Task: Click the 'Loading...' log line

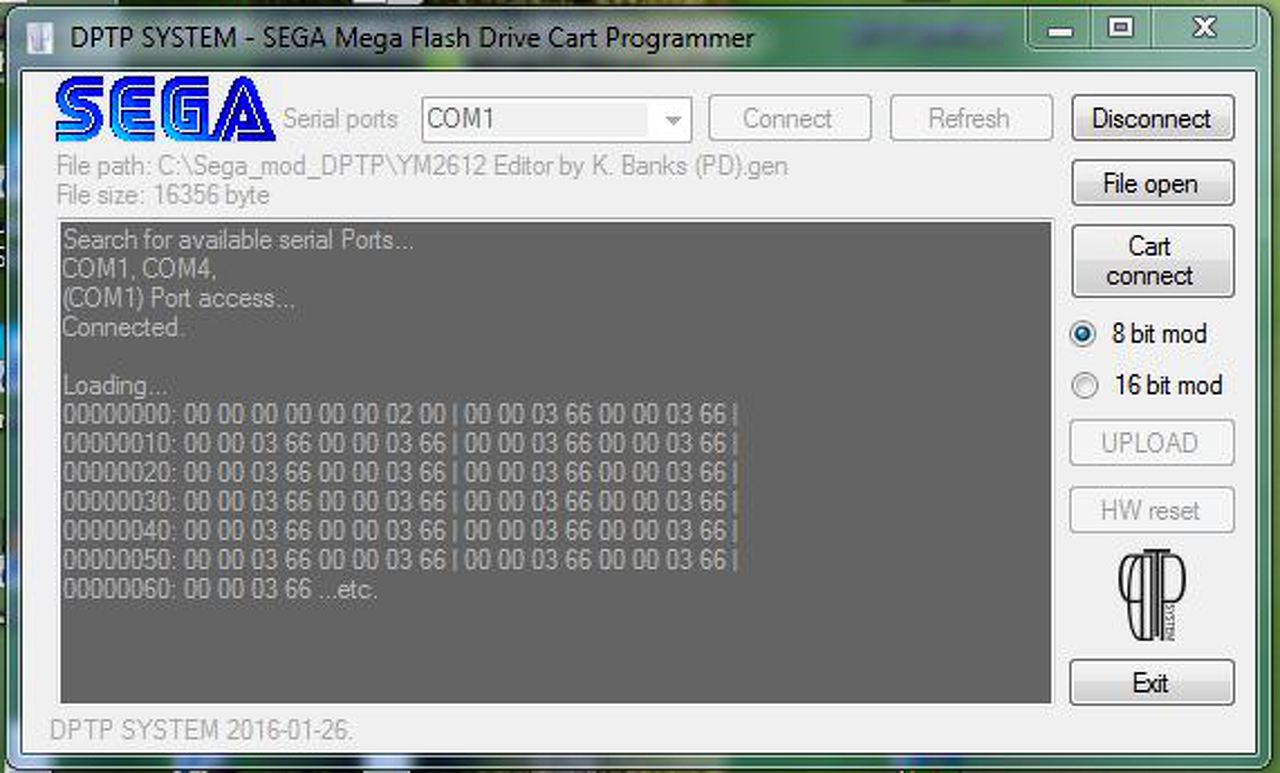Action: tap(116, 385)
